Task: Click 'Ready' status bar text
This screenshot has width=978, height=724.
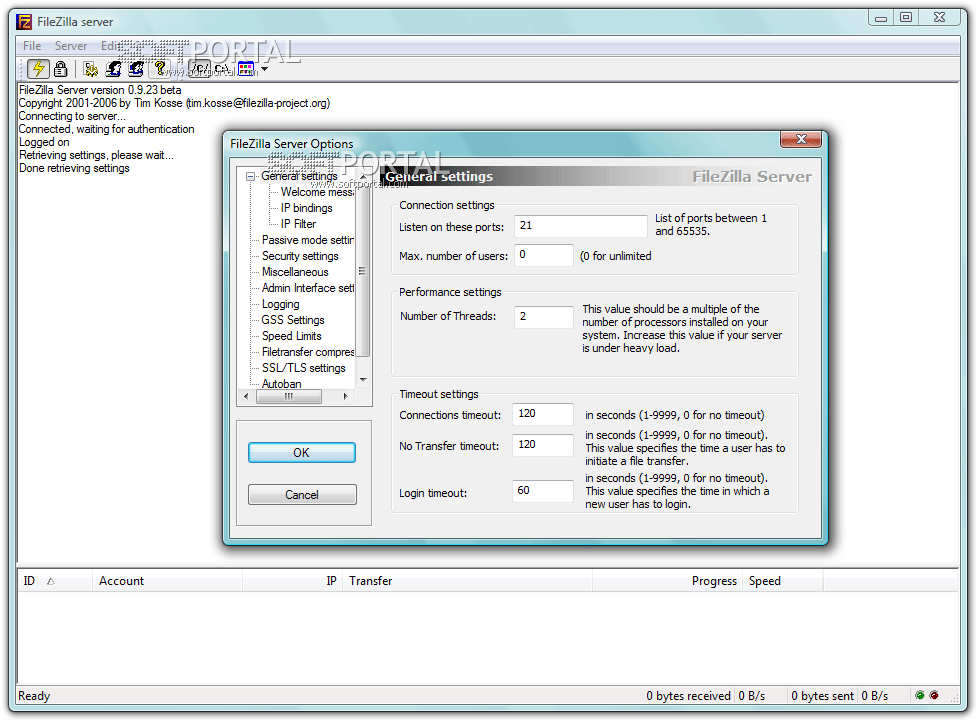Action: (x=34, y=696)
